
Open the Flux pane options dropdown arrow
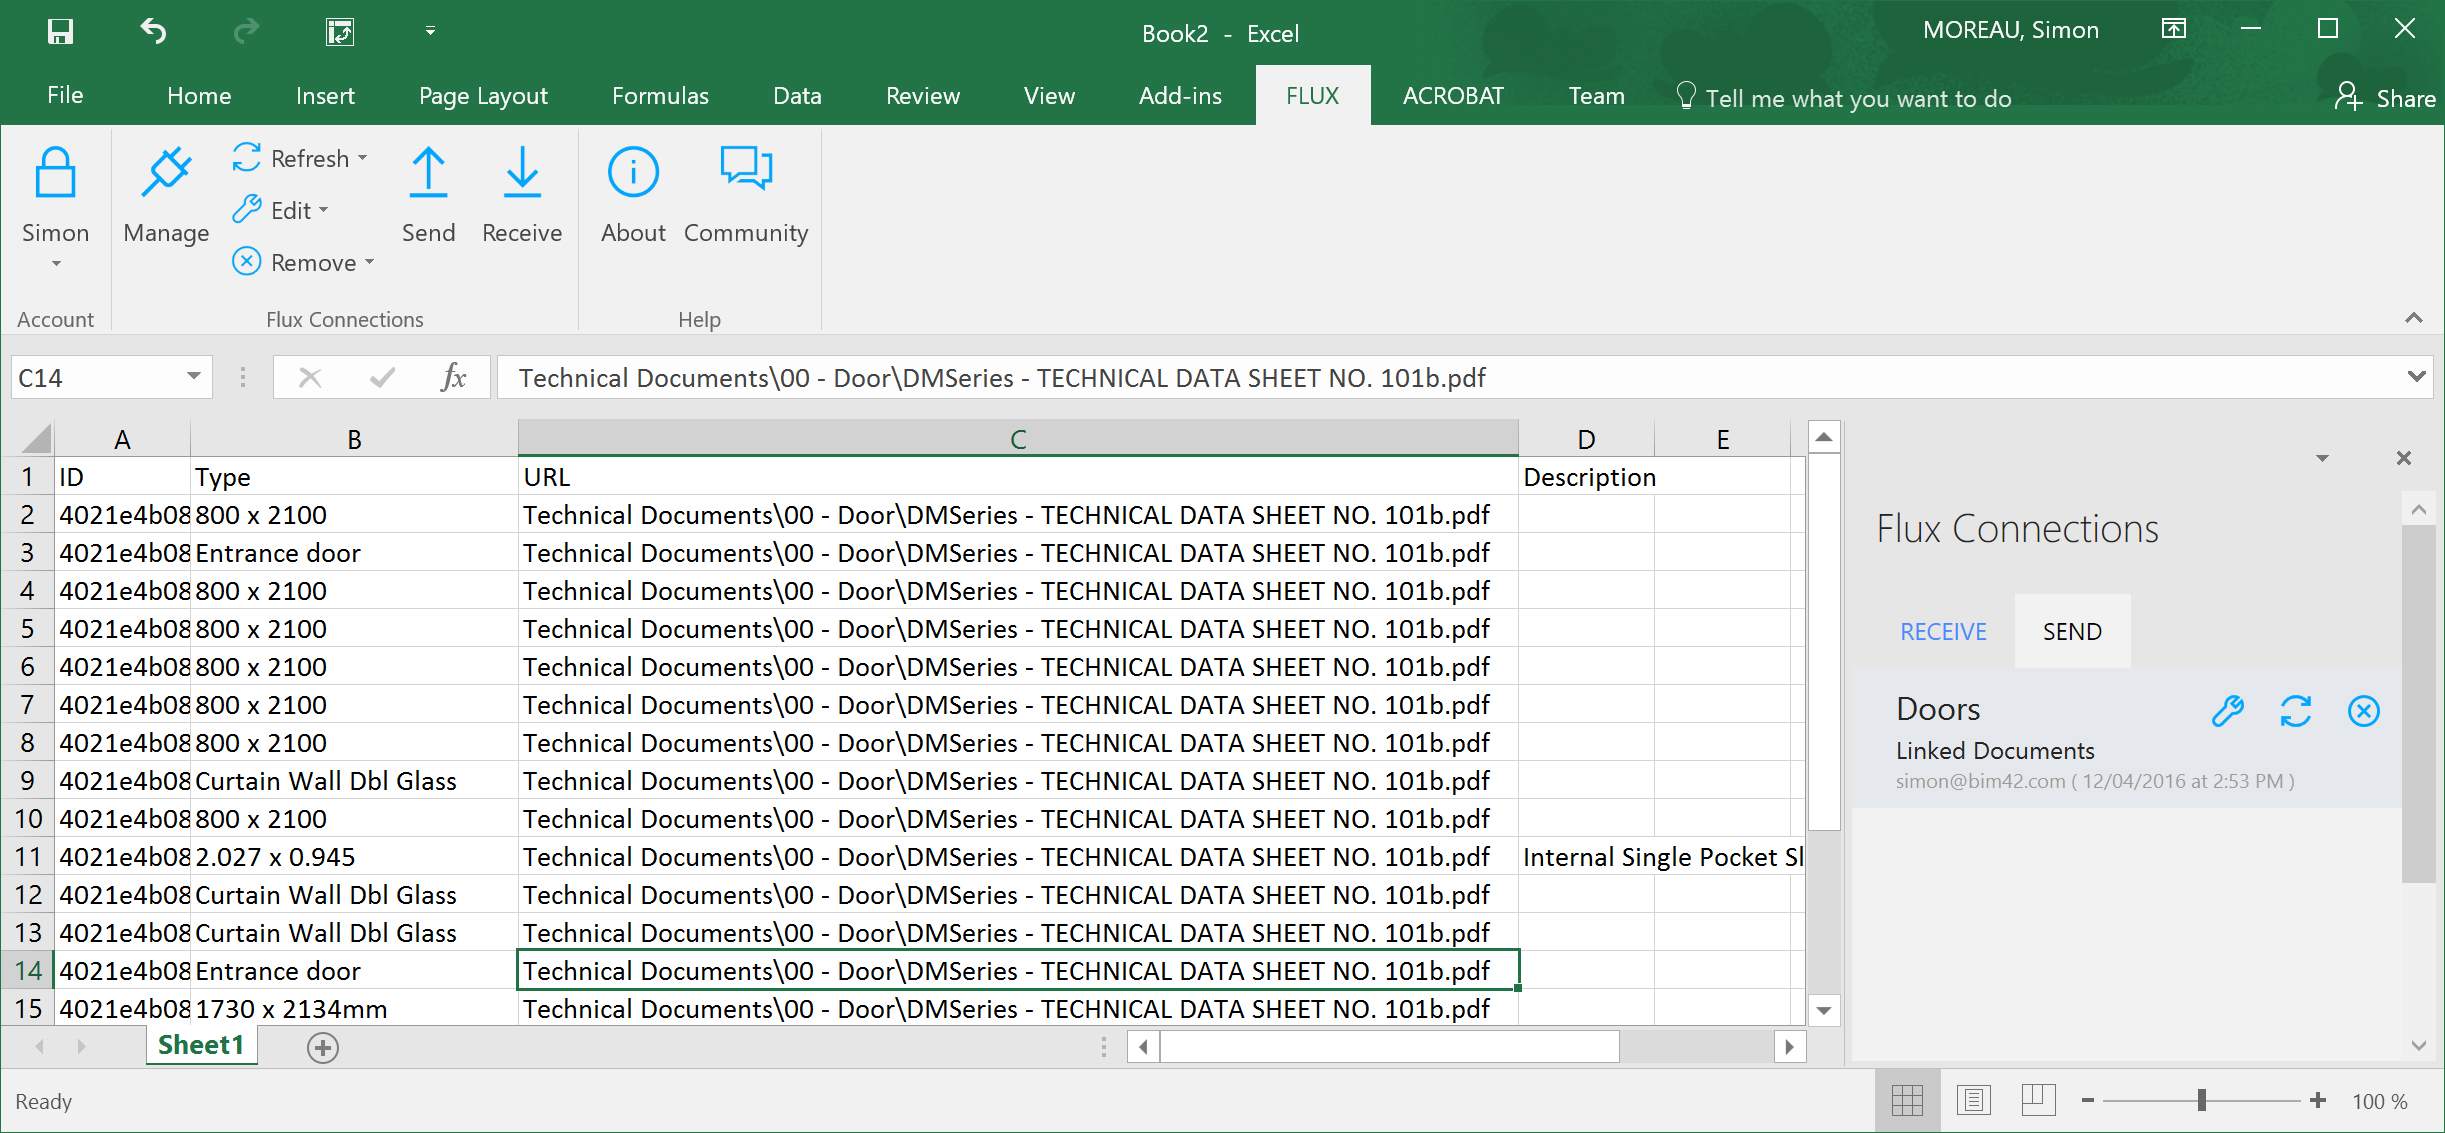2322,458
